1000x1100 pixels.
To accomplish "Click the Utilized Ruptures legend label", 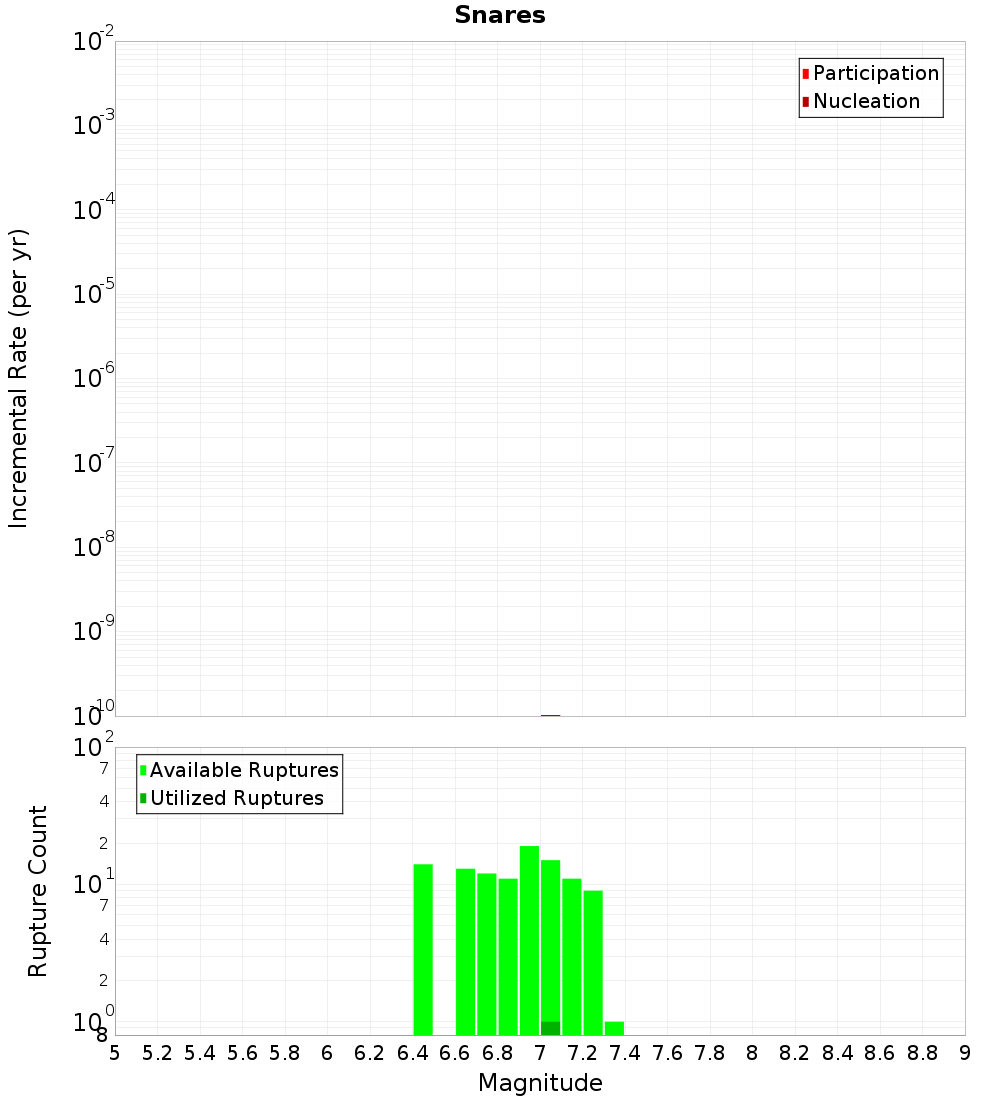I will (x=236, y=798).
